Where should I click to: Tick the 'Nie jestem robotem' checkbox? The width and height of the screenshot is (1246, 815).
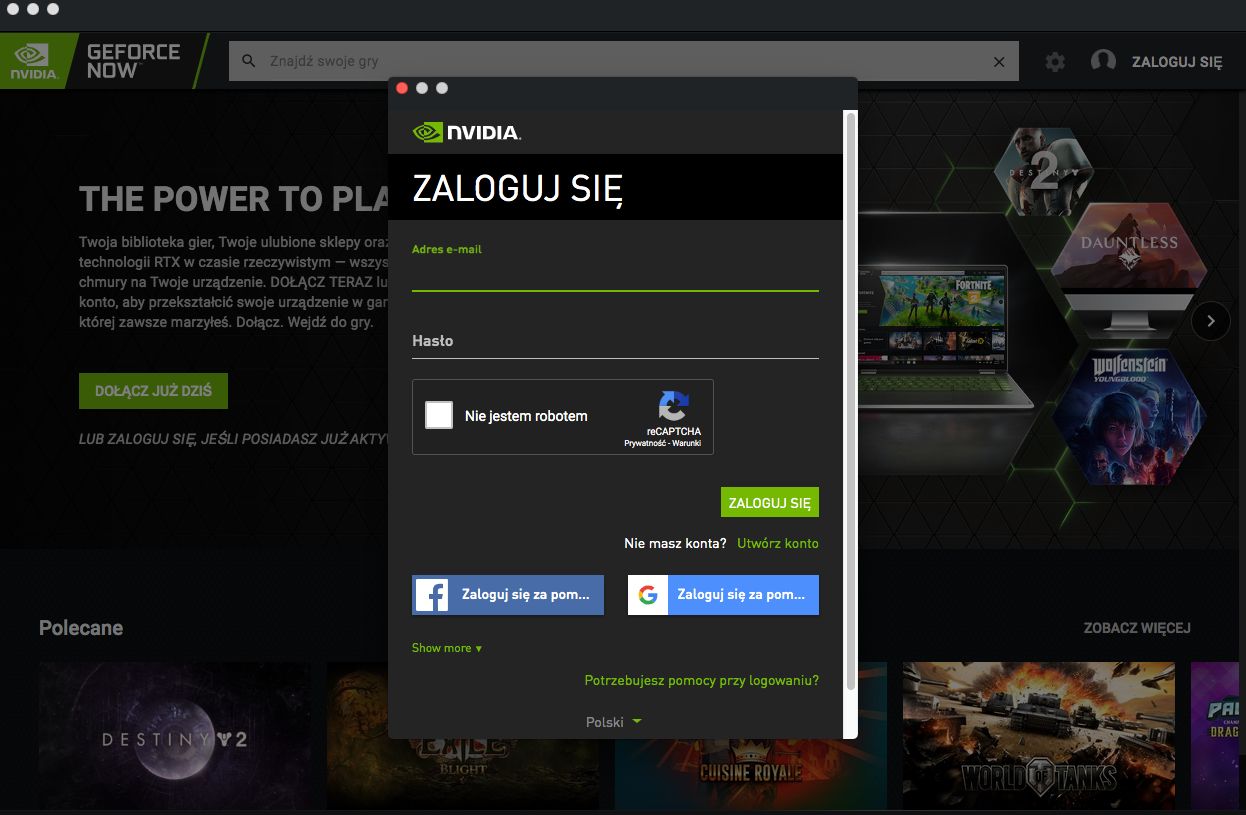[x=439, y=415]
